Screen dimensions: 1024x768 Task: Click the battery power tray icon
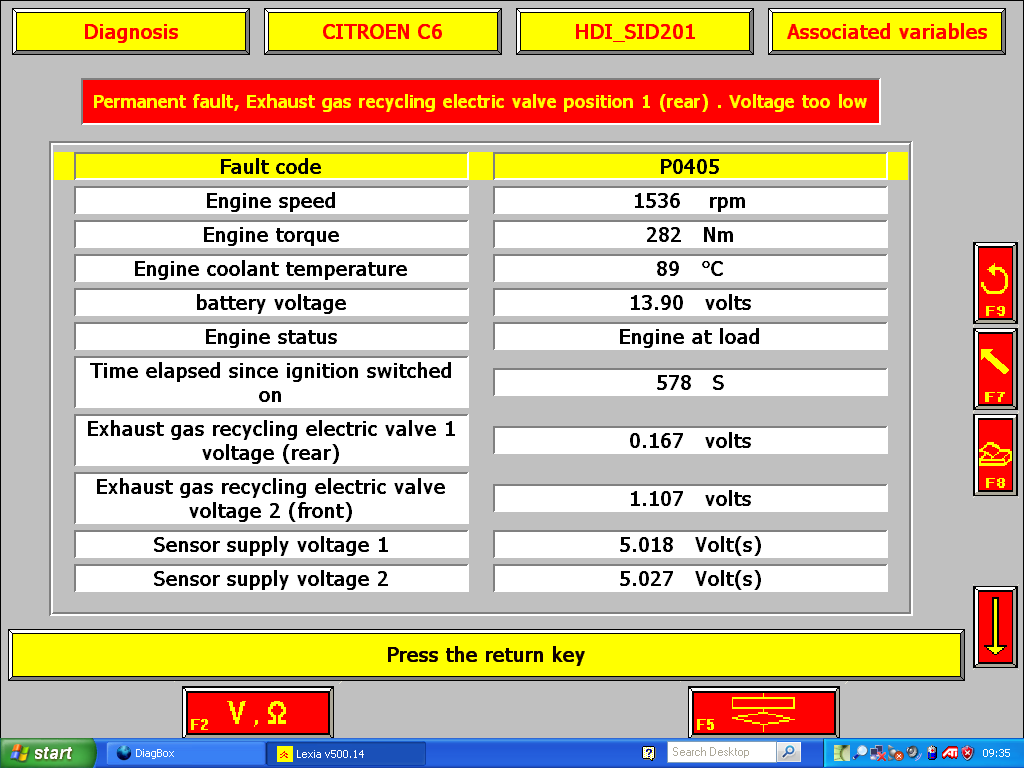932,753
